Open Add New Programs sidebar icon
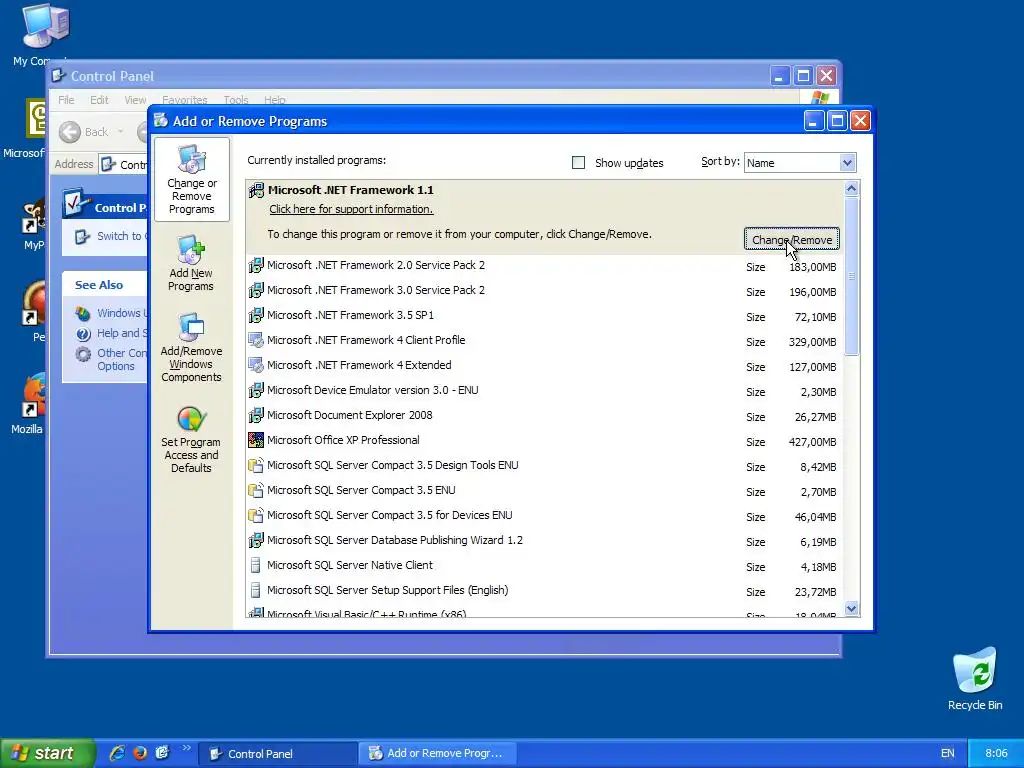Image resolution: width=1024 pixels, height=768 pixels. tap(191, 249)
